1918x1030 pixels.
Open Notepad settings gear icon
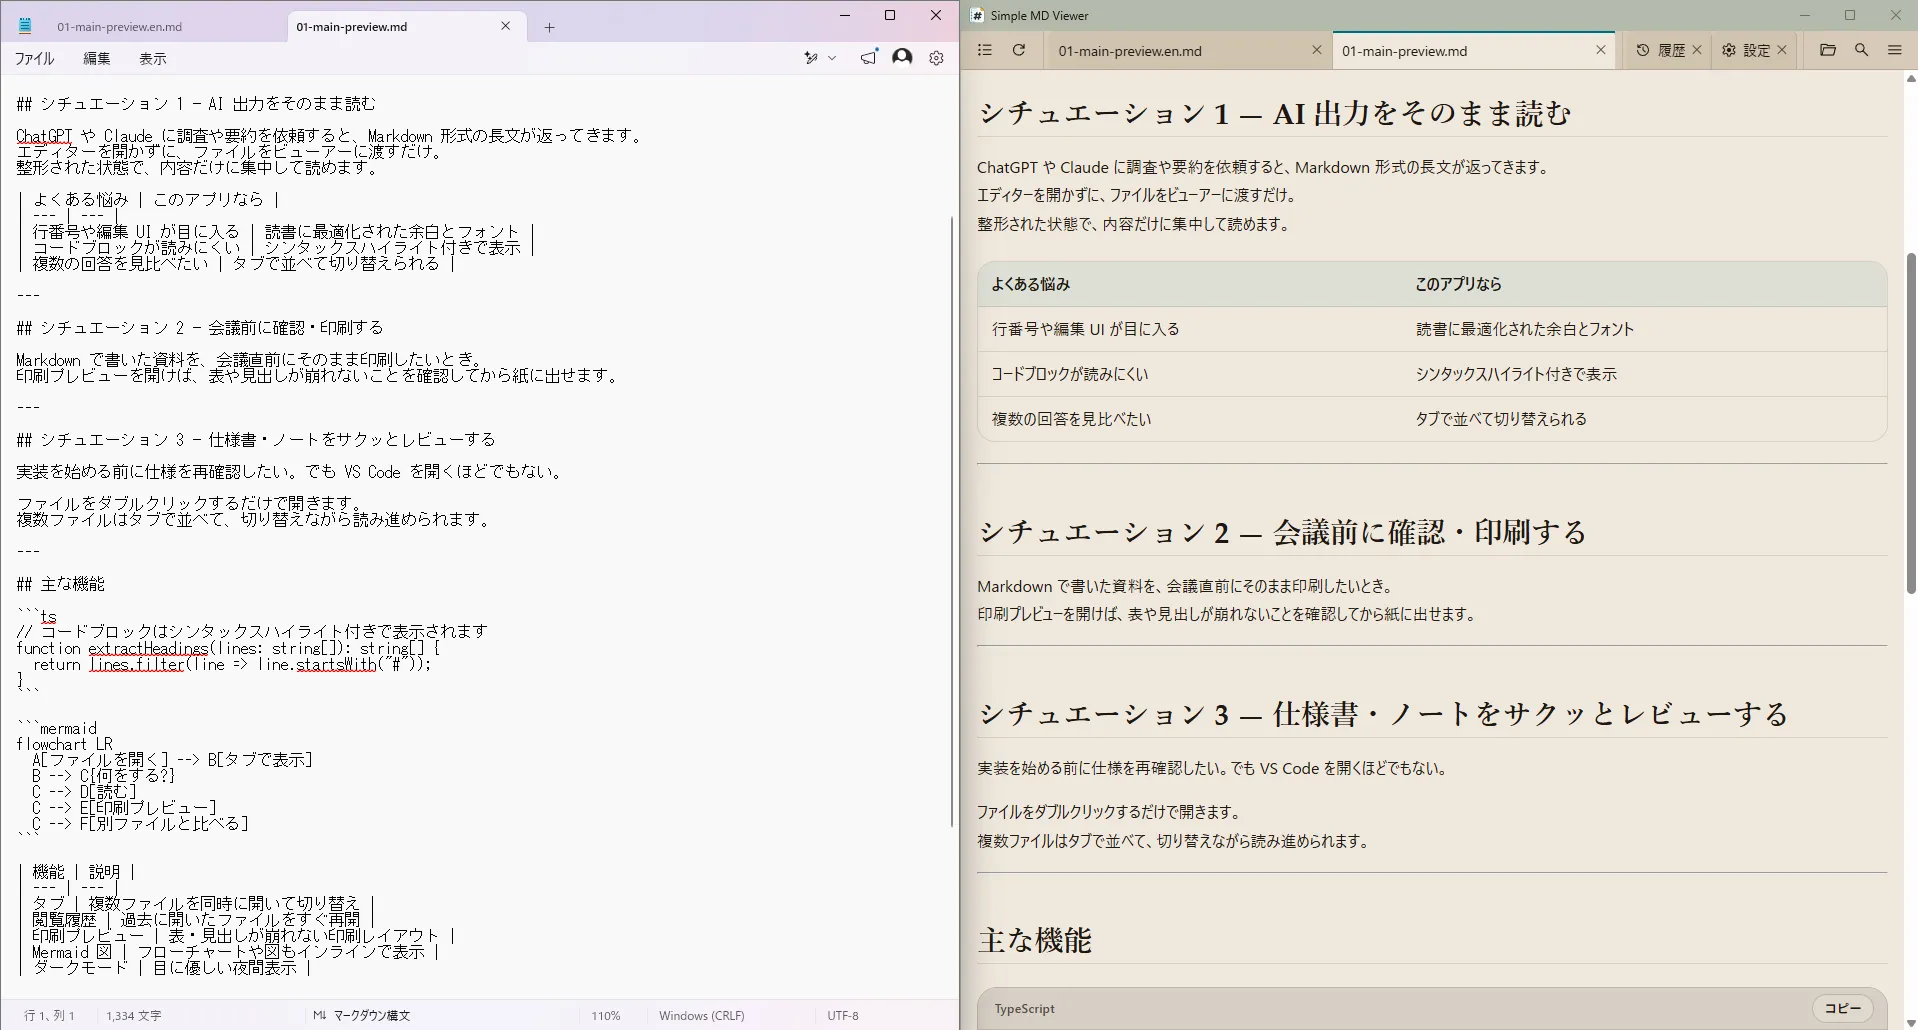coord(936,58)
